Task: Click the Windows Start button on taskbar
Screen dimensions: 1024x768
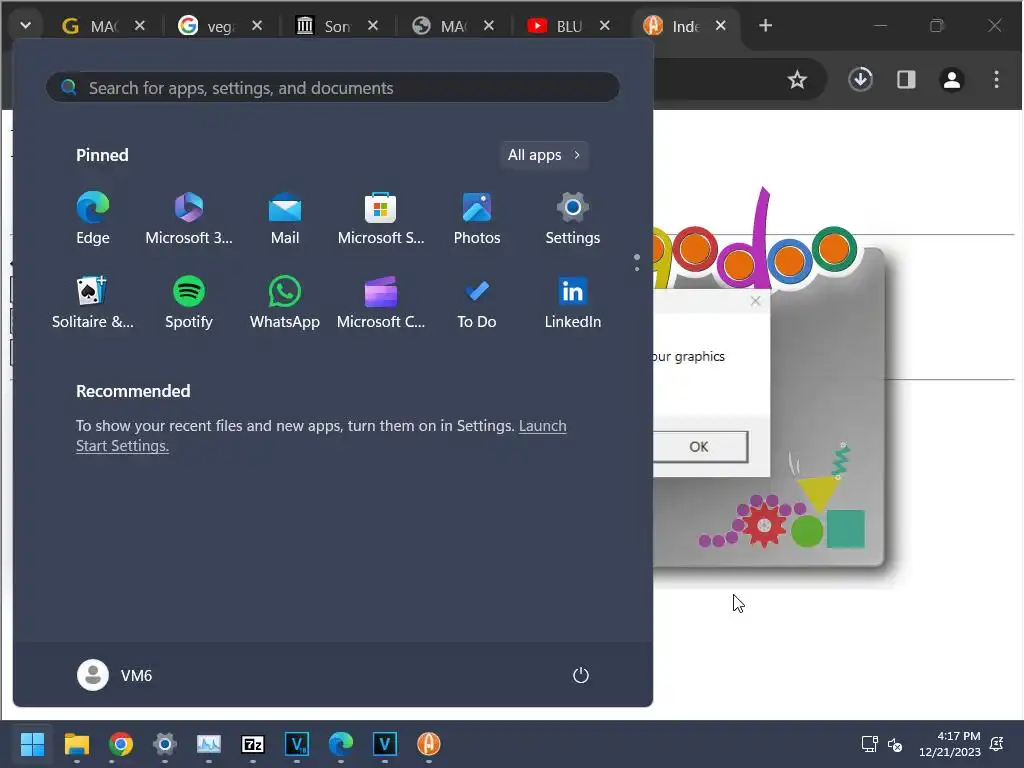Action: point(32,744)
